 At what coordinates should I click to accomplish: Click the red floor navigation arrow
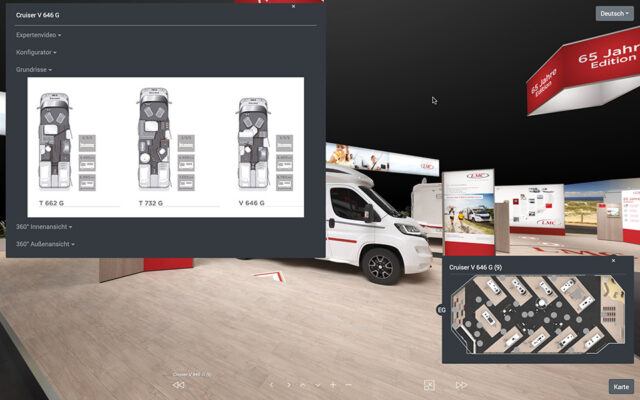click(x=269, y=276)
